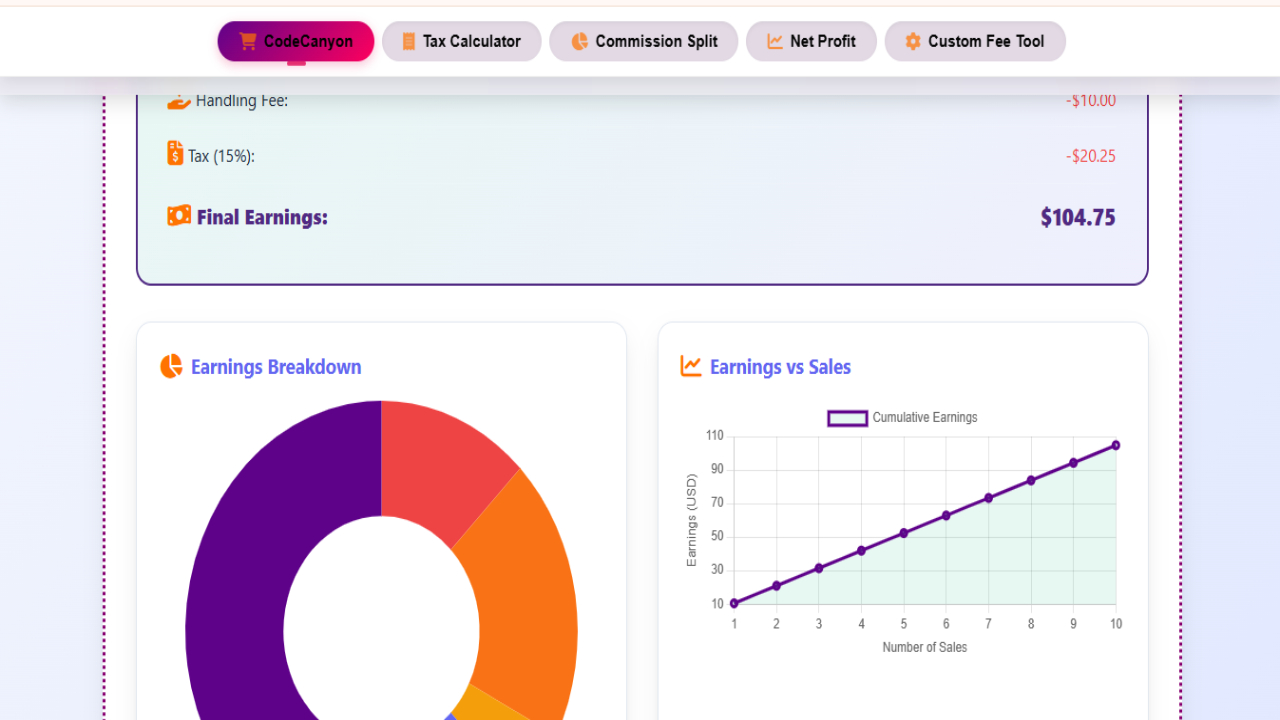Click the "70" y-axis tick label
The width and height of the screenshot is (1280, 720).
click(717, 503)
